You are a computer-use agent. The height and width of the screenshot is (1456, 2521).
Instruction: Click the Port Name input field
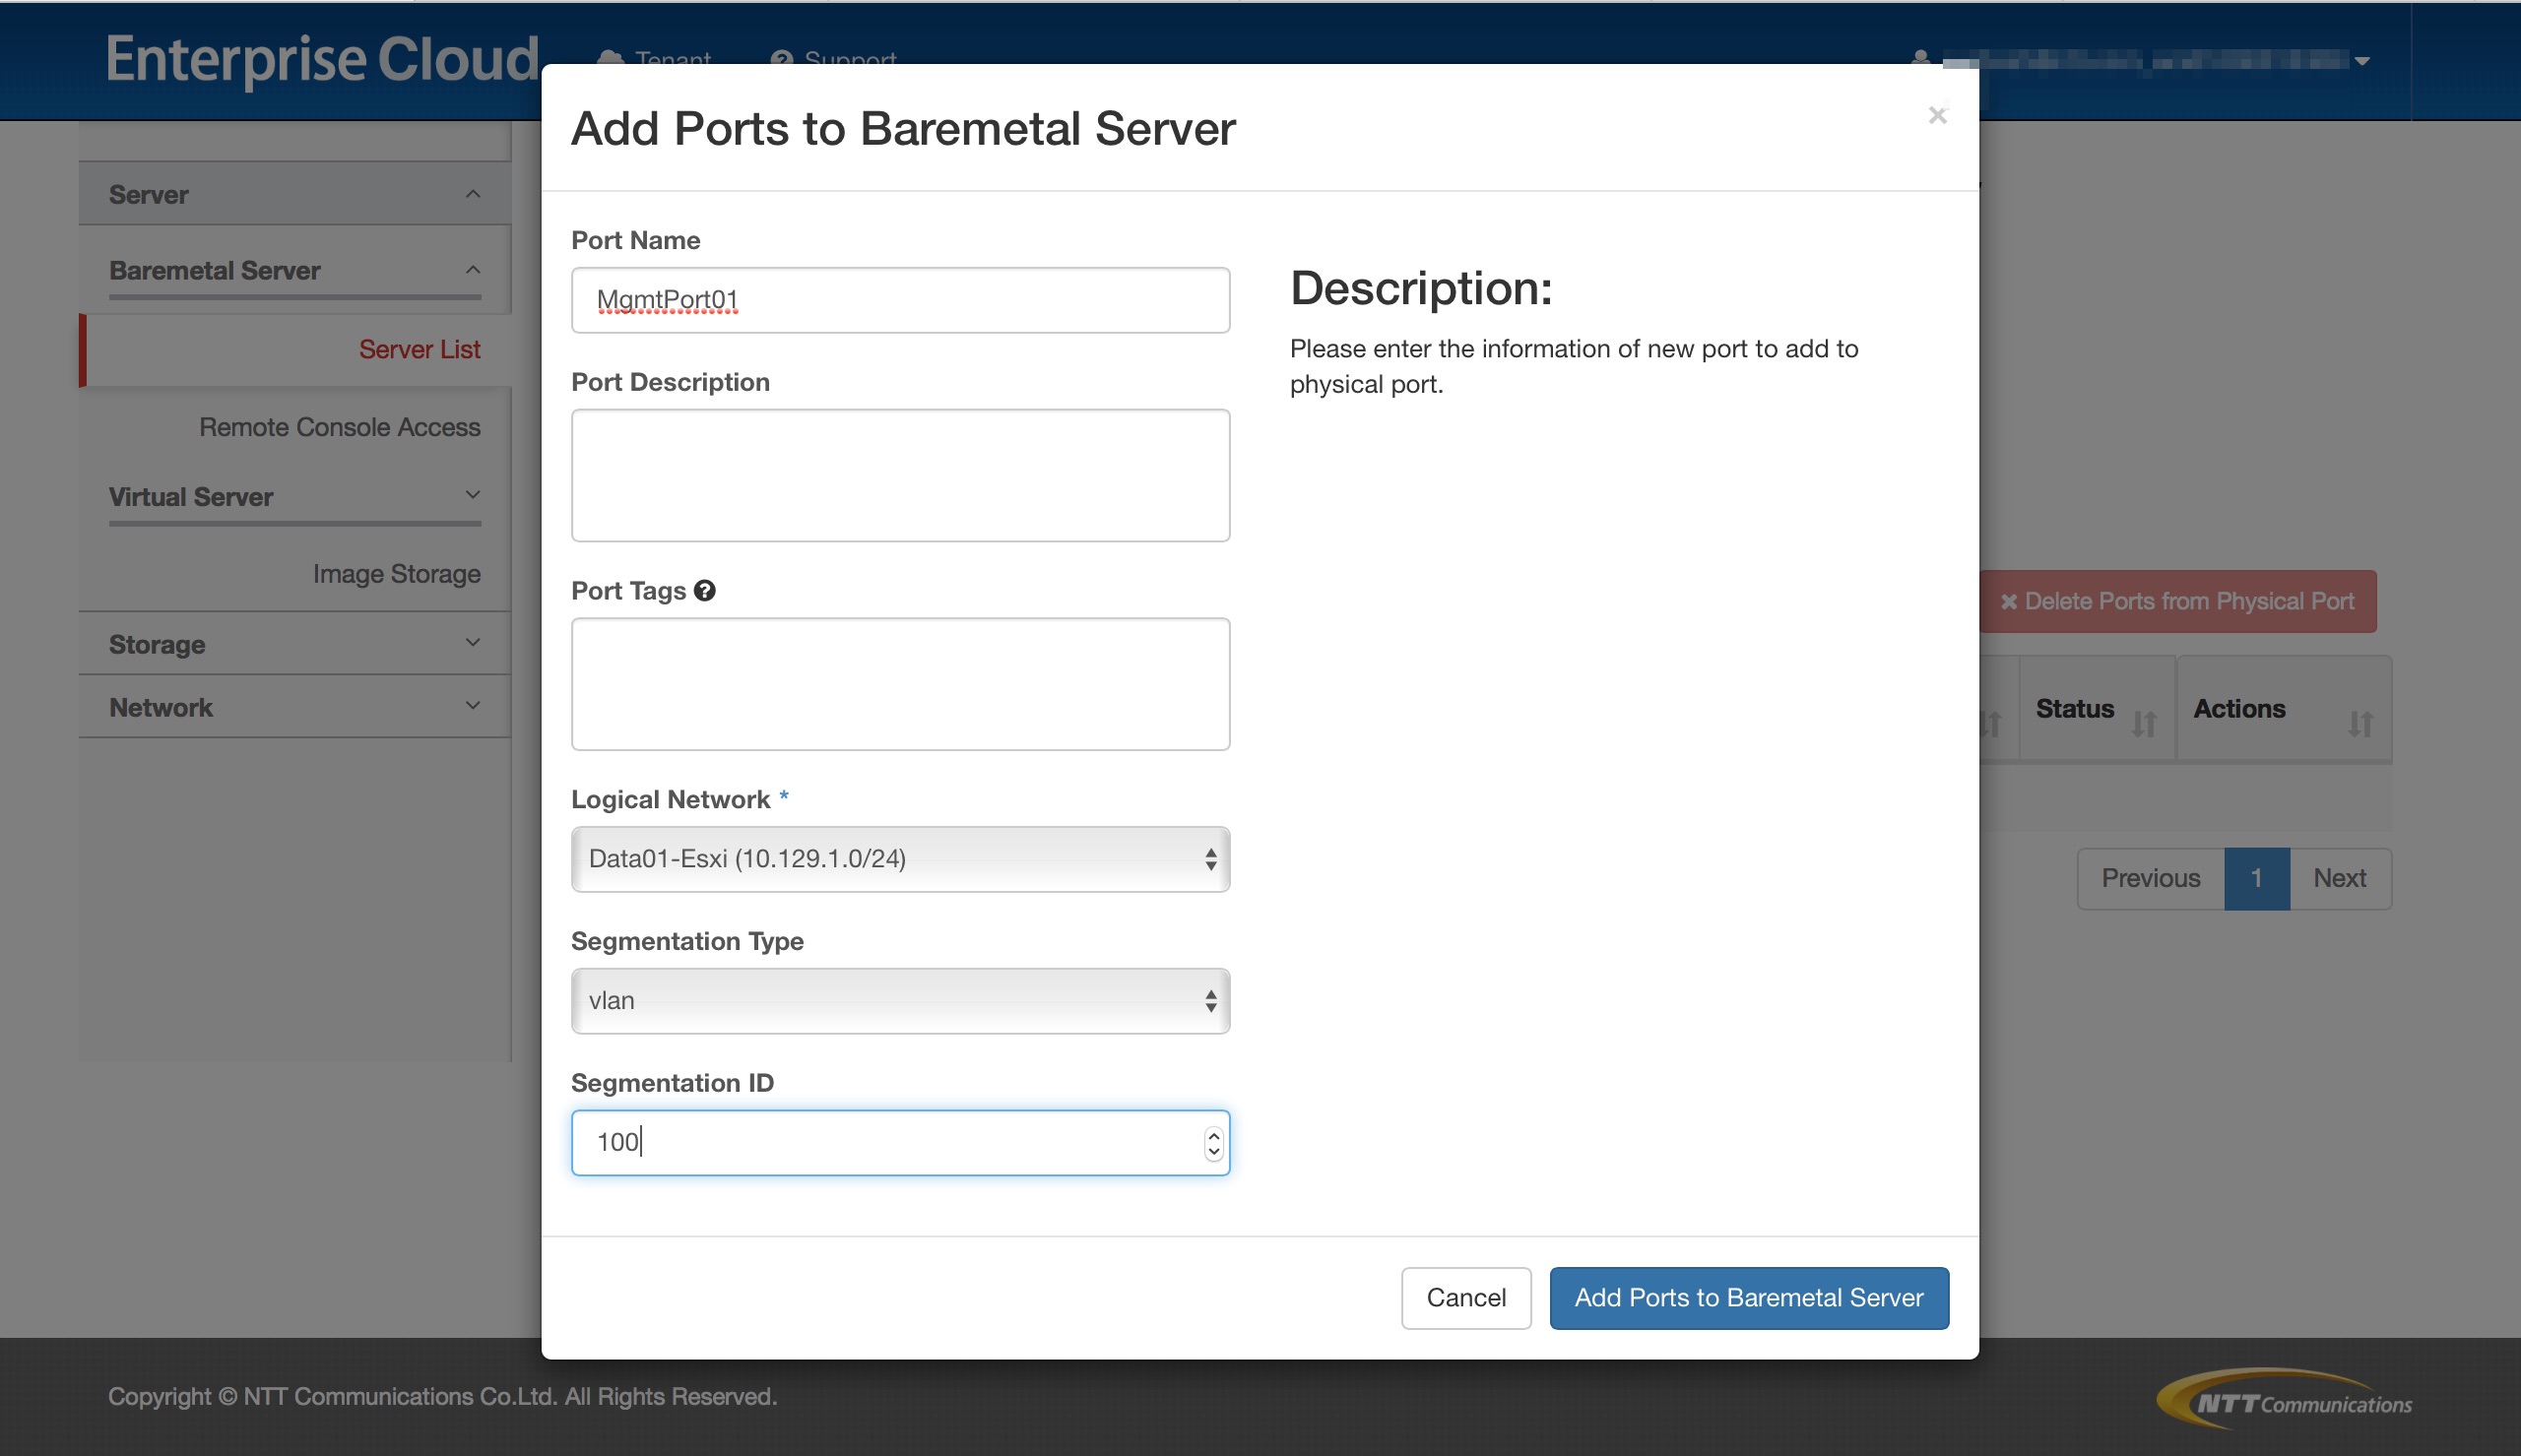click(x=900, y=300)
